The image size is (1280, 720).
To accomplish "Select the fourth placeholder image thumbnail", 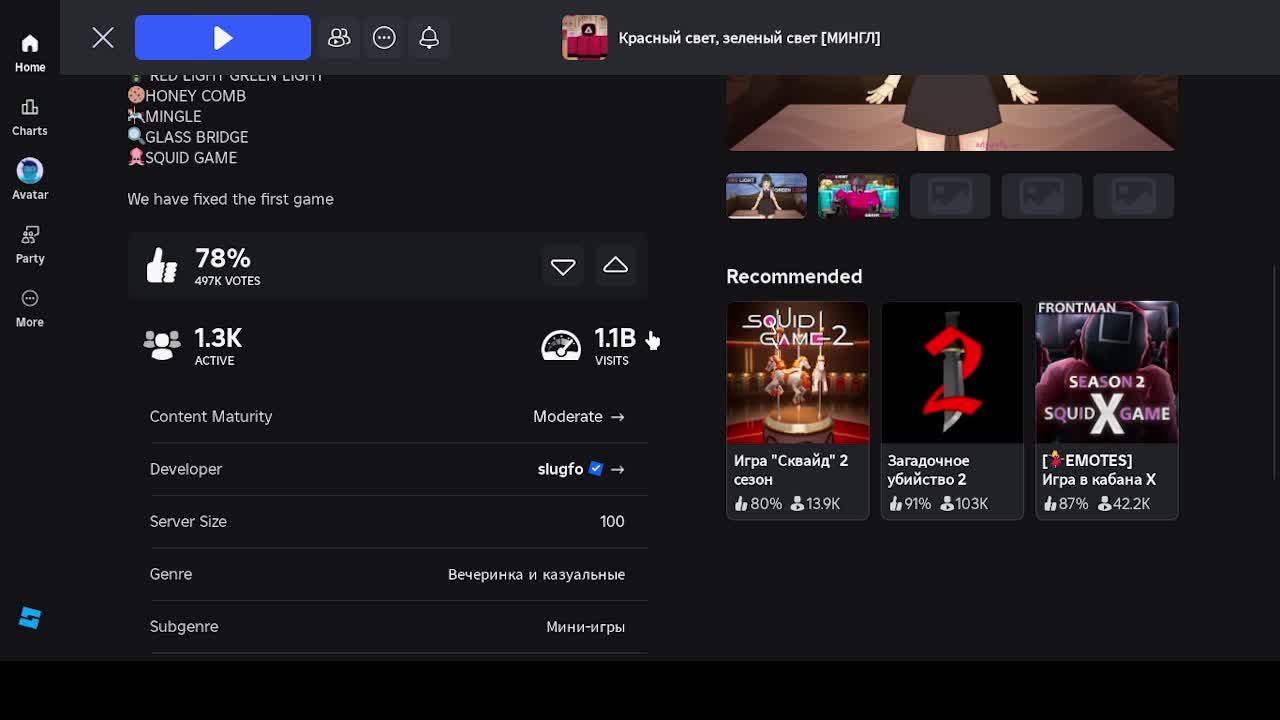I will pyautogui.click(x=1042, y=196).
